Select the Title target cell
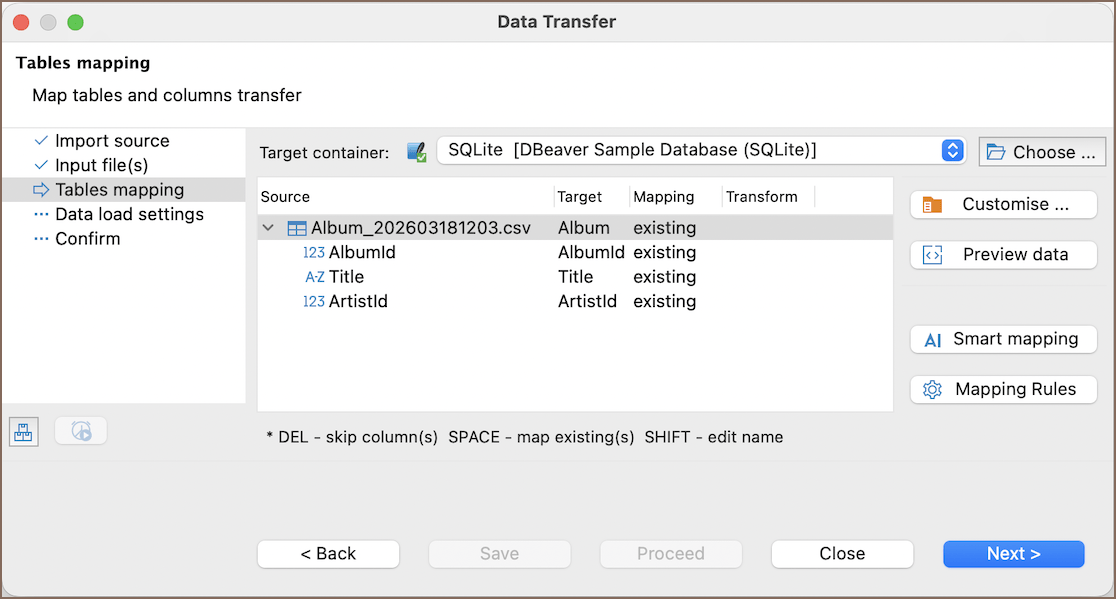1116x599 pixels. point(576,277)
